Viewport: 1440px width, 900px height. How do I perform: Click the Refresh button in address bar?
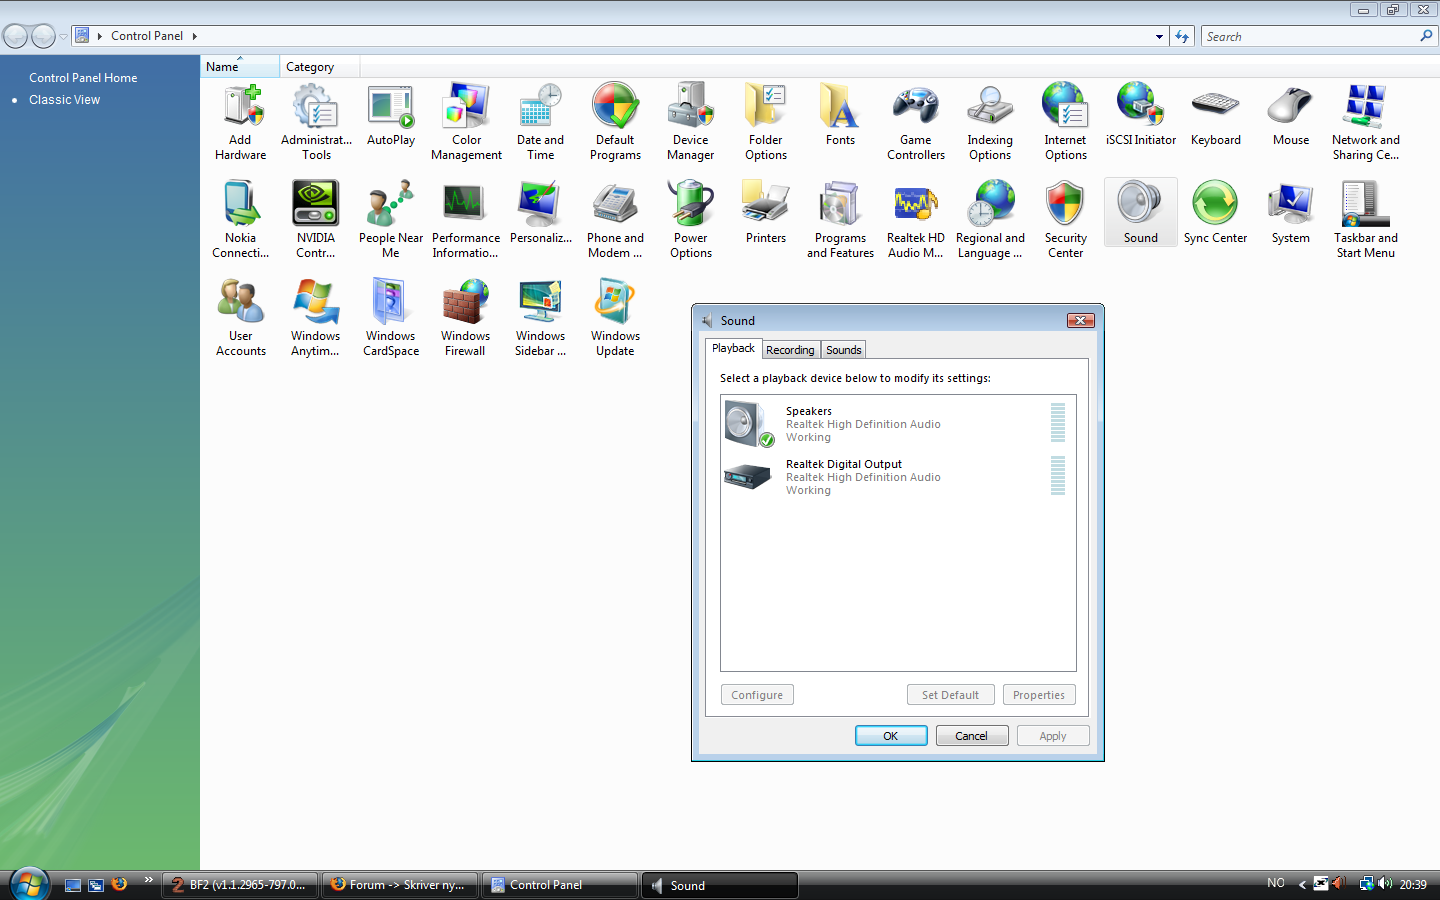[x=1182, y=36]
